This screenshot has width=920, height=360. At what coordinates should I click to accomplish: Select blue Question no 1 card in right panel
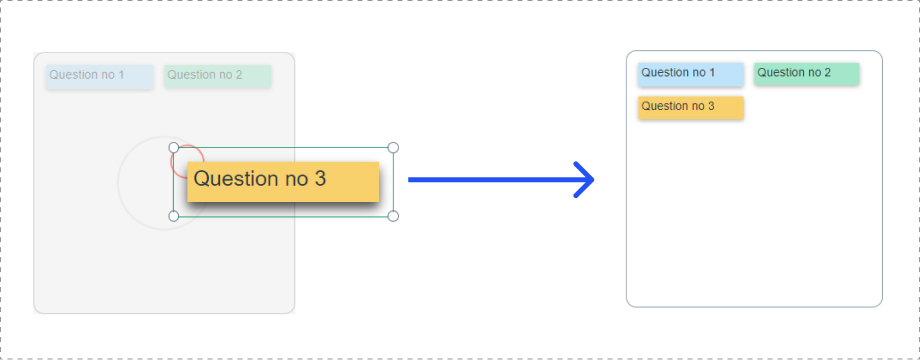[691, 74]
